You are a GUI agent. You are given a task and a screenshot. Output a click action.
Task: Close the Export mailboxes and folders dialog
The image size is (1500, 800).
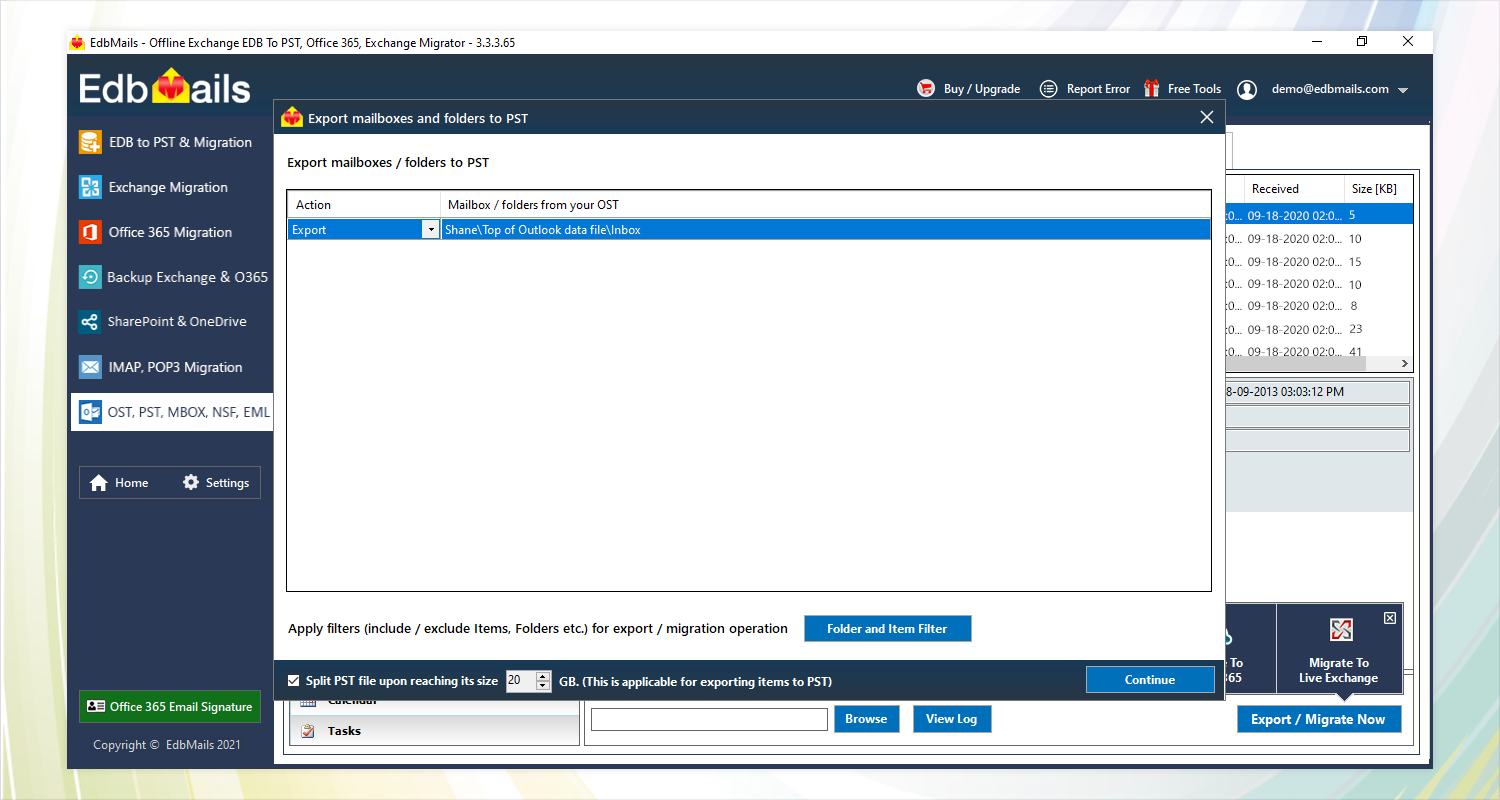[1206, 117]
